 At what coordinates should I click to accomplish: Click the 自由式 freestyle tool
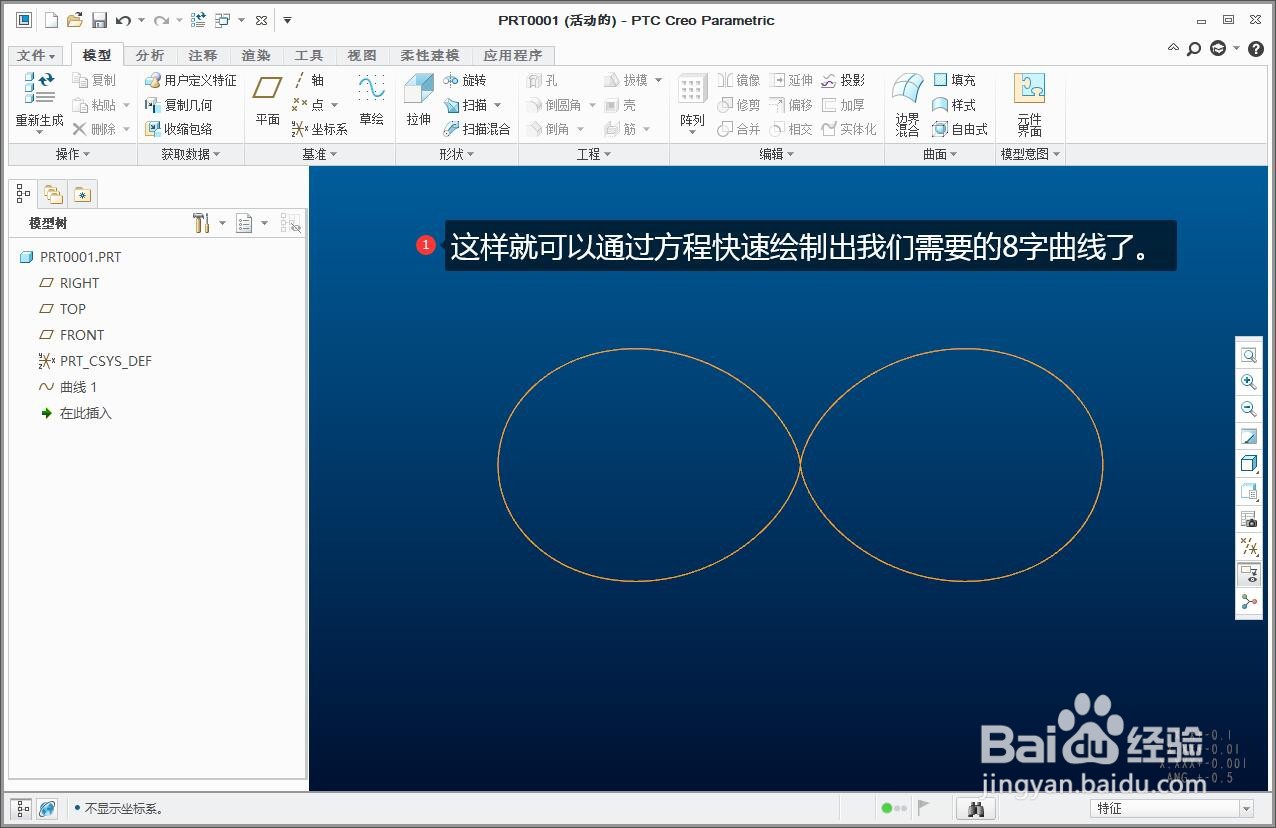point(960,129)
